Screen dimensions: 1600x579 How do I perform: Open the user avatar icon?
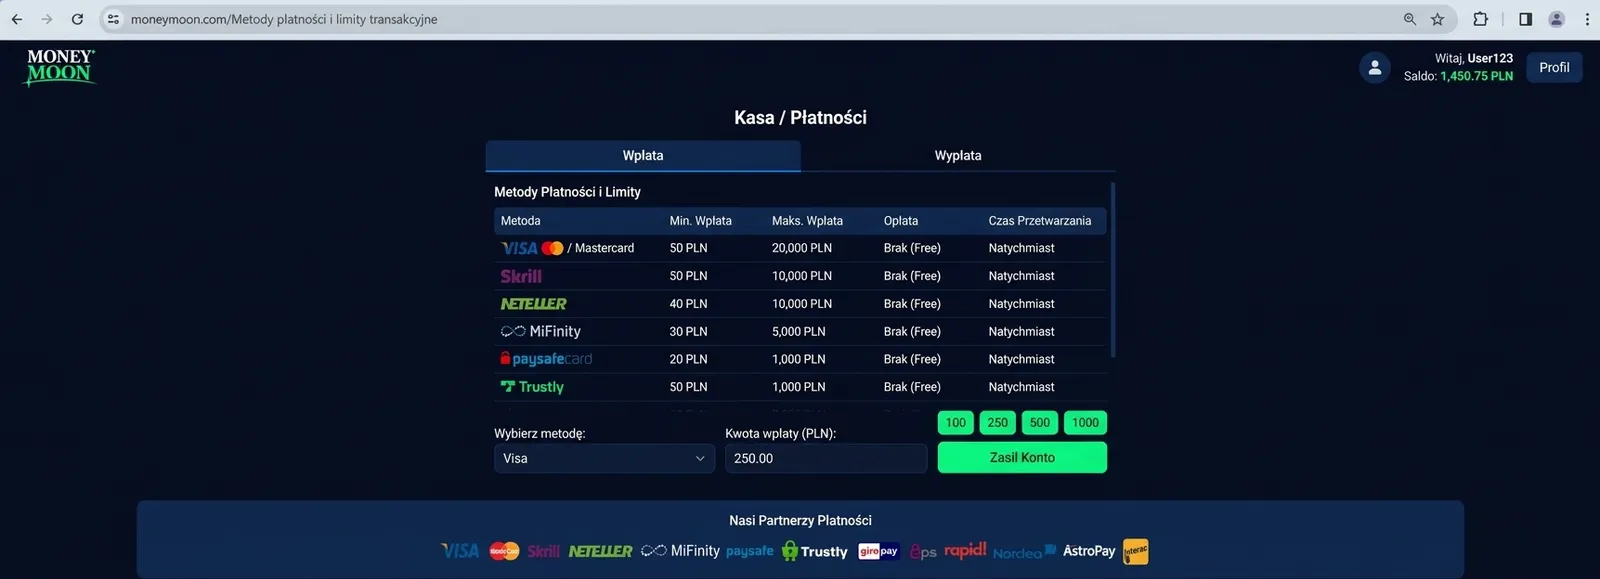[1374, 68]
